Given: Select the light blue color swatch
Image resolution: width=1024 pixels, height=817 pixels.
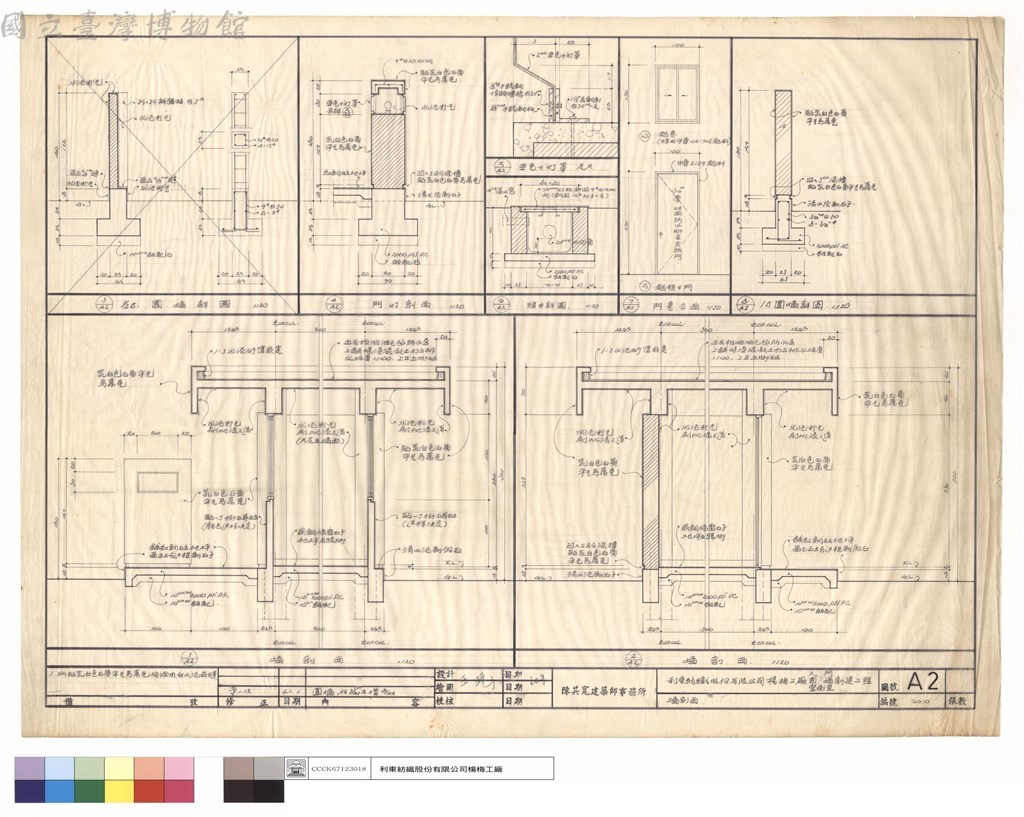Looking at the screenshot, I should [59, 769].
